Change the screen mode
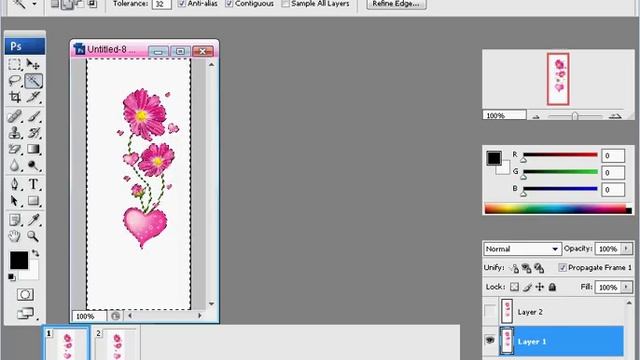Image resolution: width=640 pixels, height=360 pixels. pyautogui.click(x=25, y=313)
